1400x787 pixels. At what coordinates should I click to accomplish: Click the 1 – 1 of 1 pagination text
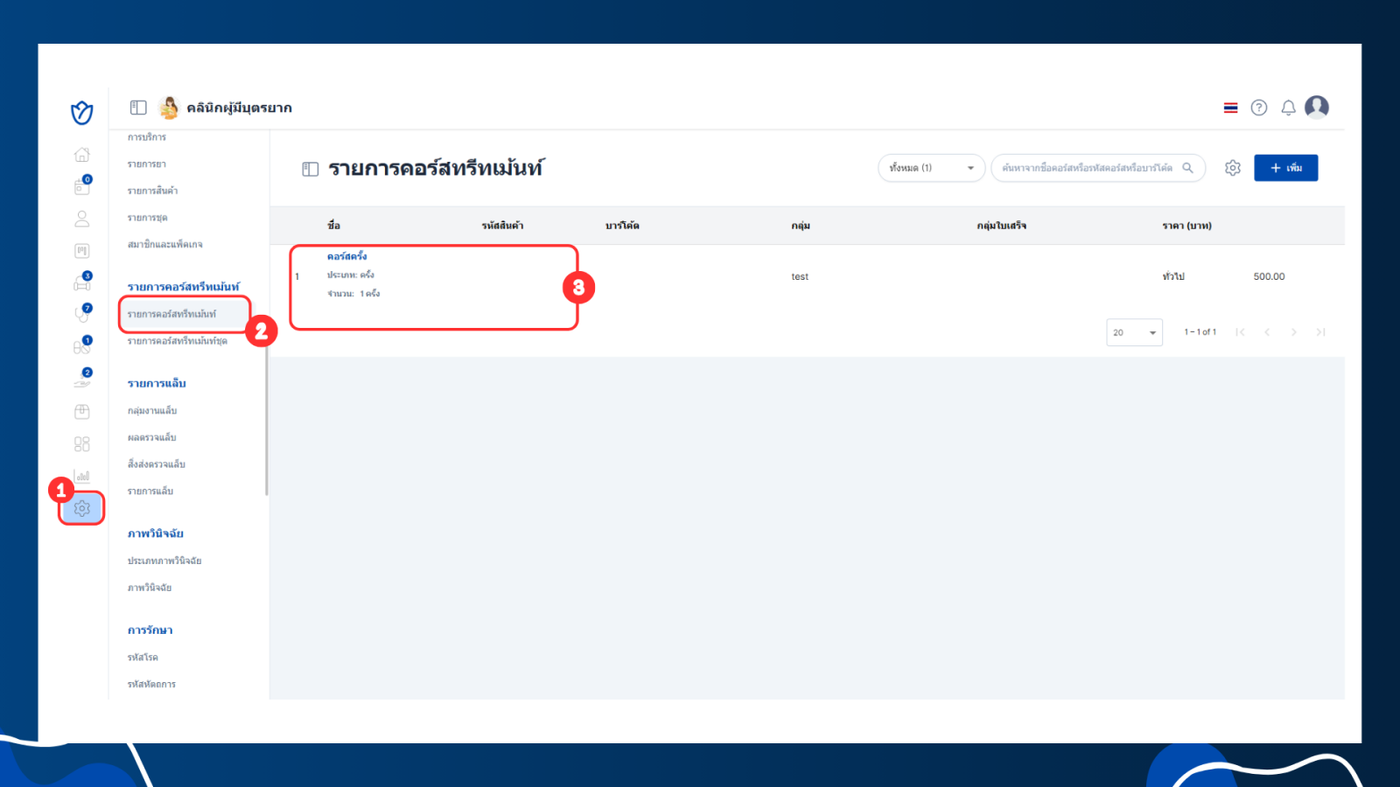(x=1200, y=332)
